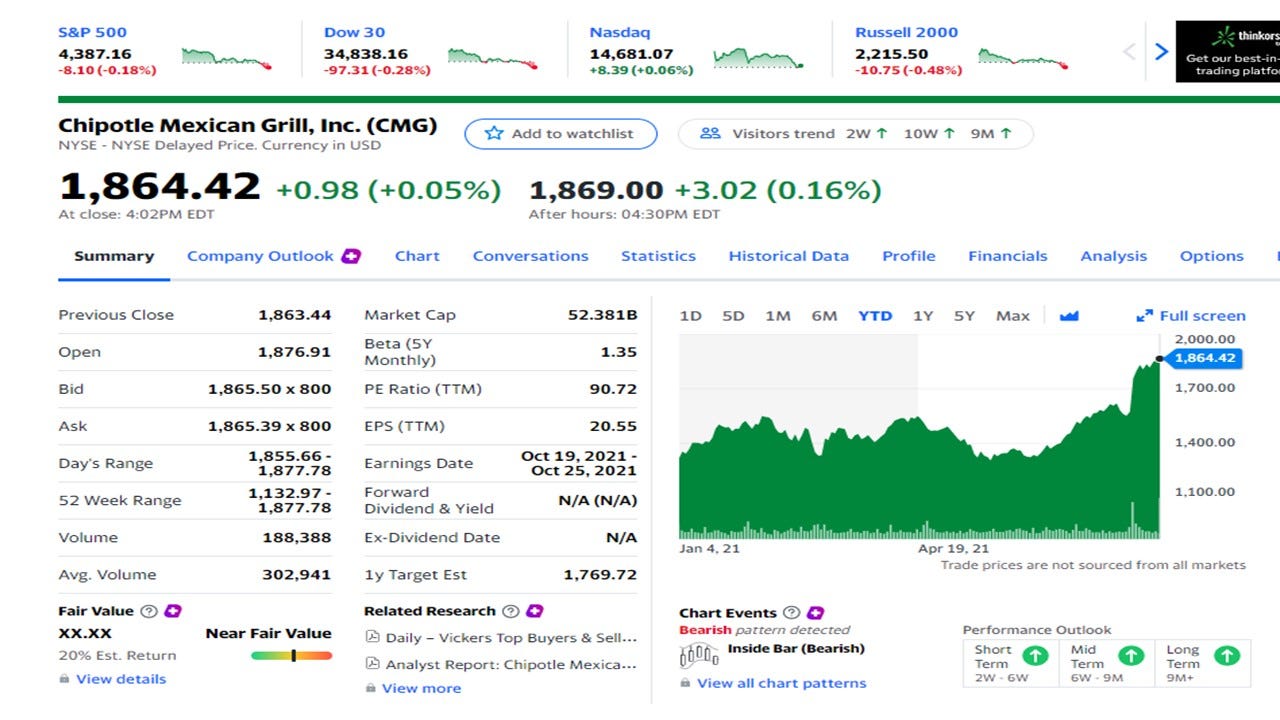
Task: Click the purple premium badge beside Fair Value
Action: coord(173,611)
